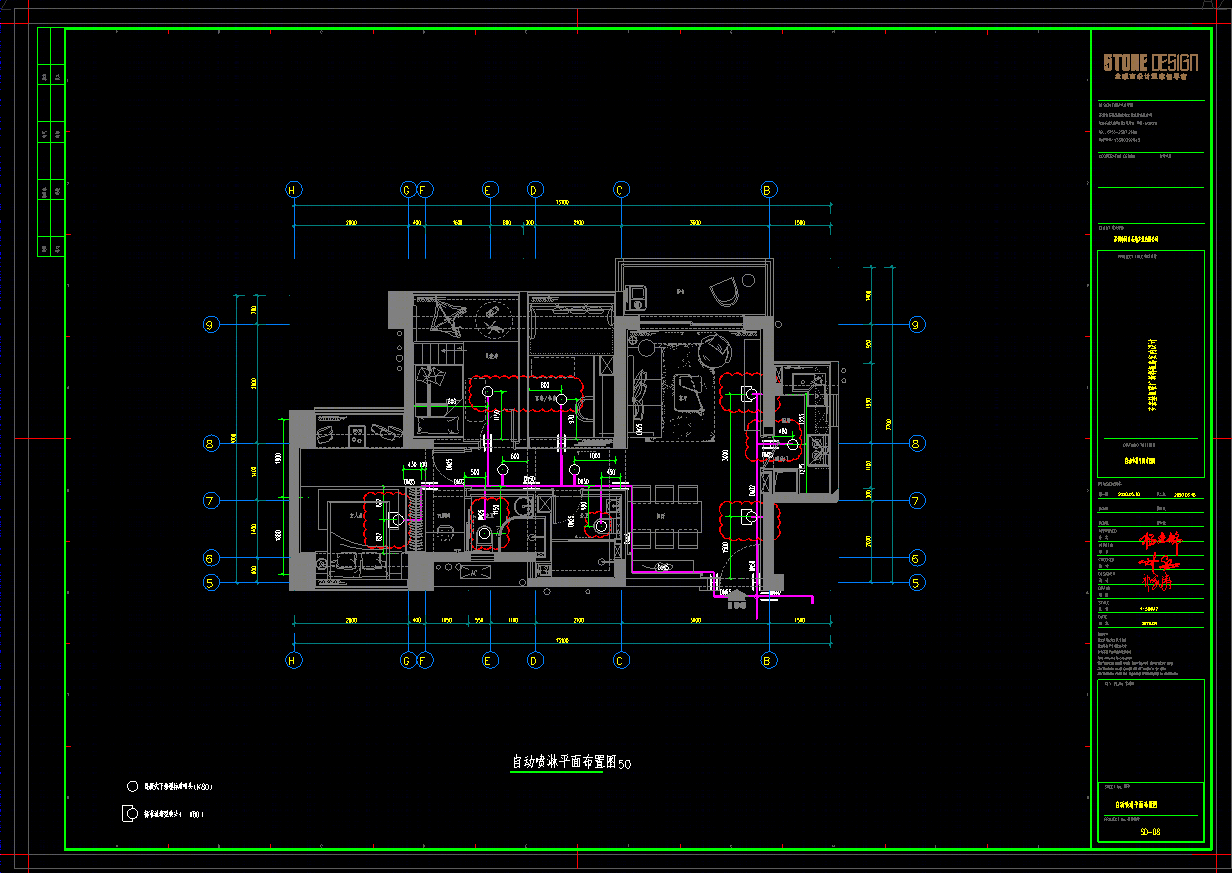Click the top grid axis bubble H
This screenshot has height=873, width=1232.
[293, 189]
